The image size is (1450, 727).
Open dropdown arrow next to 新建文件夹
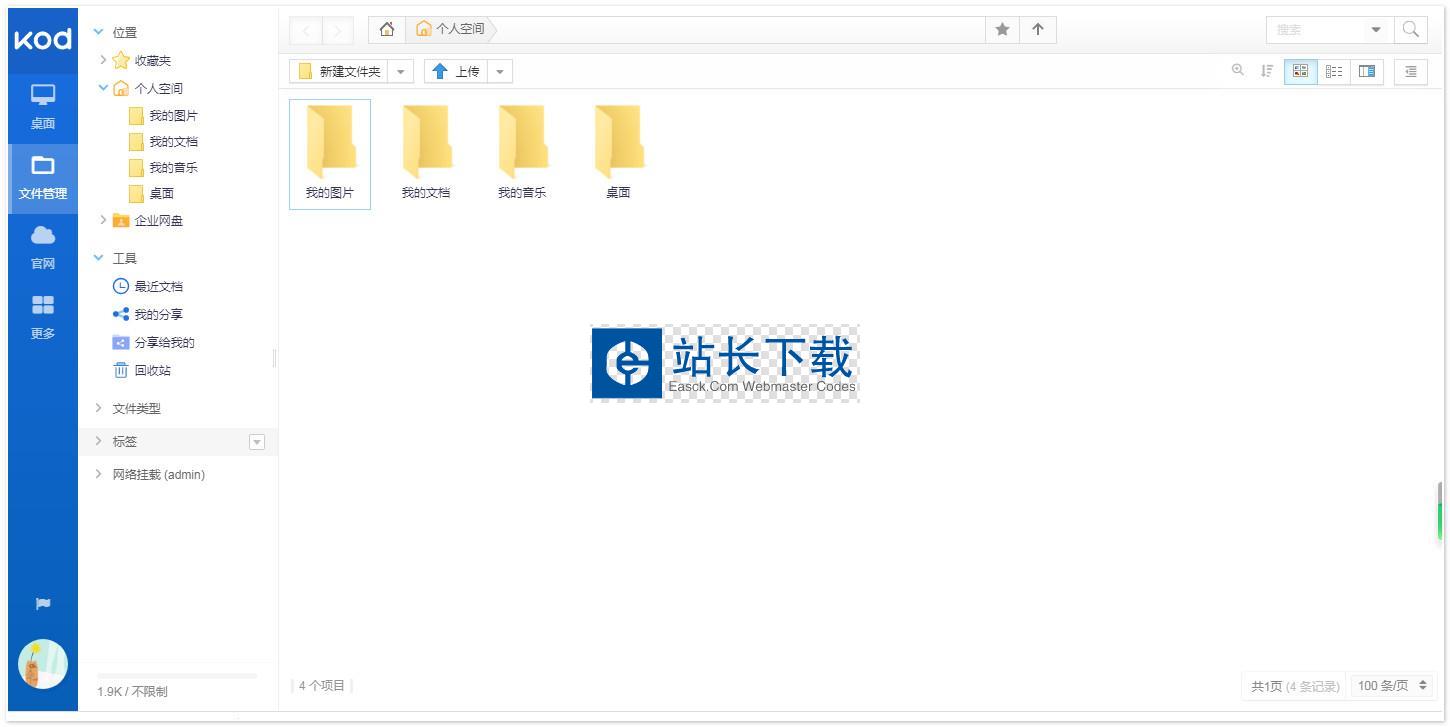coord(400,71)
